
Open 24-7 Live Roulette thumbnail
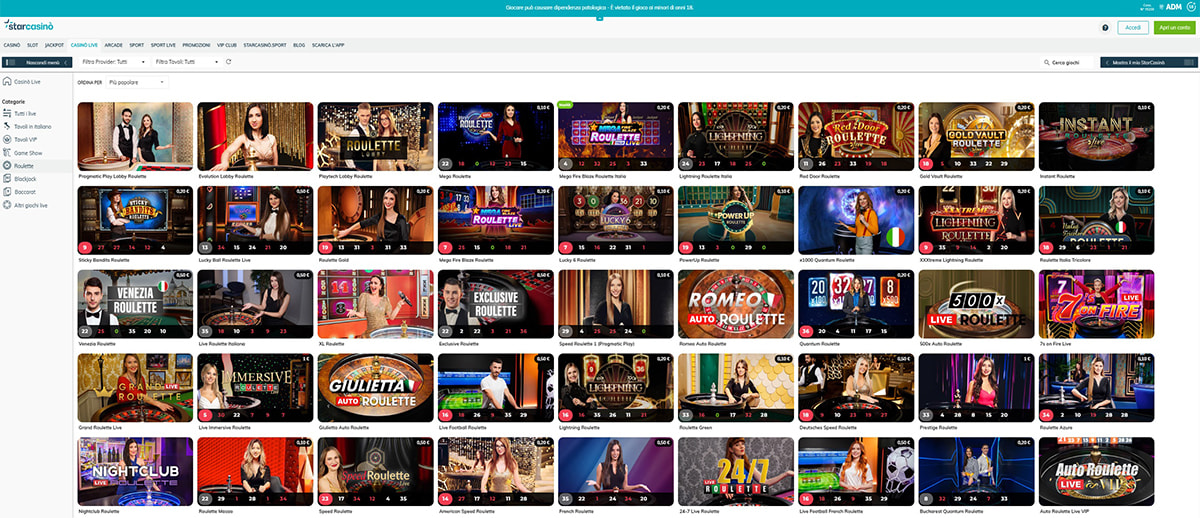[x=736, y=472]
